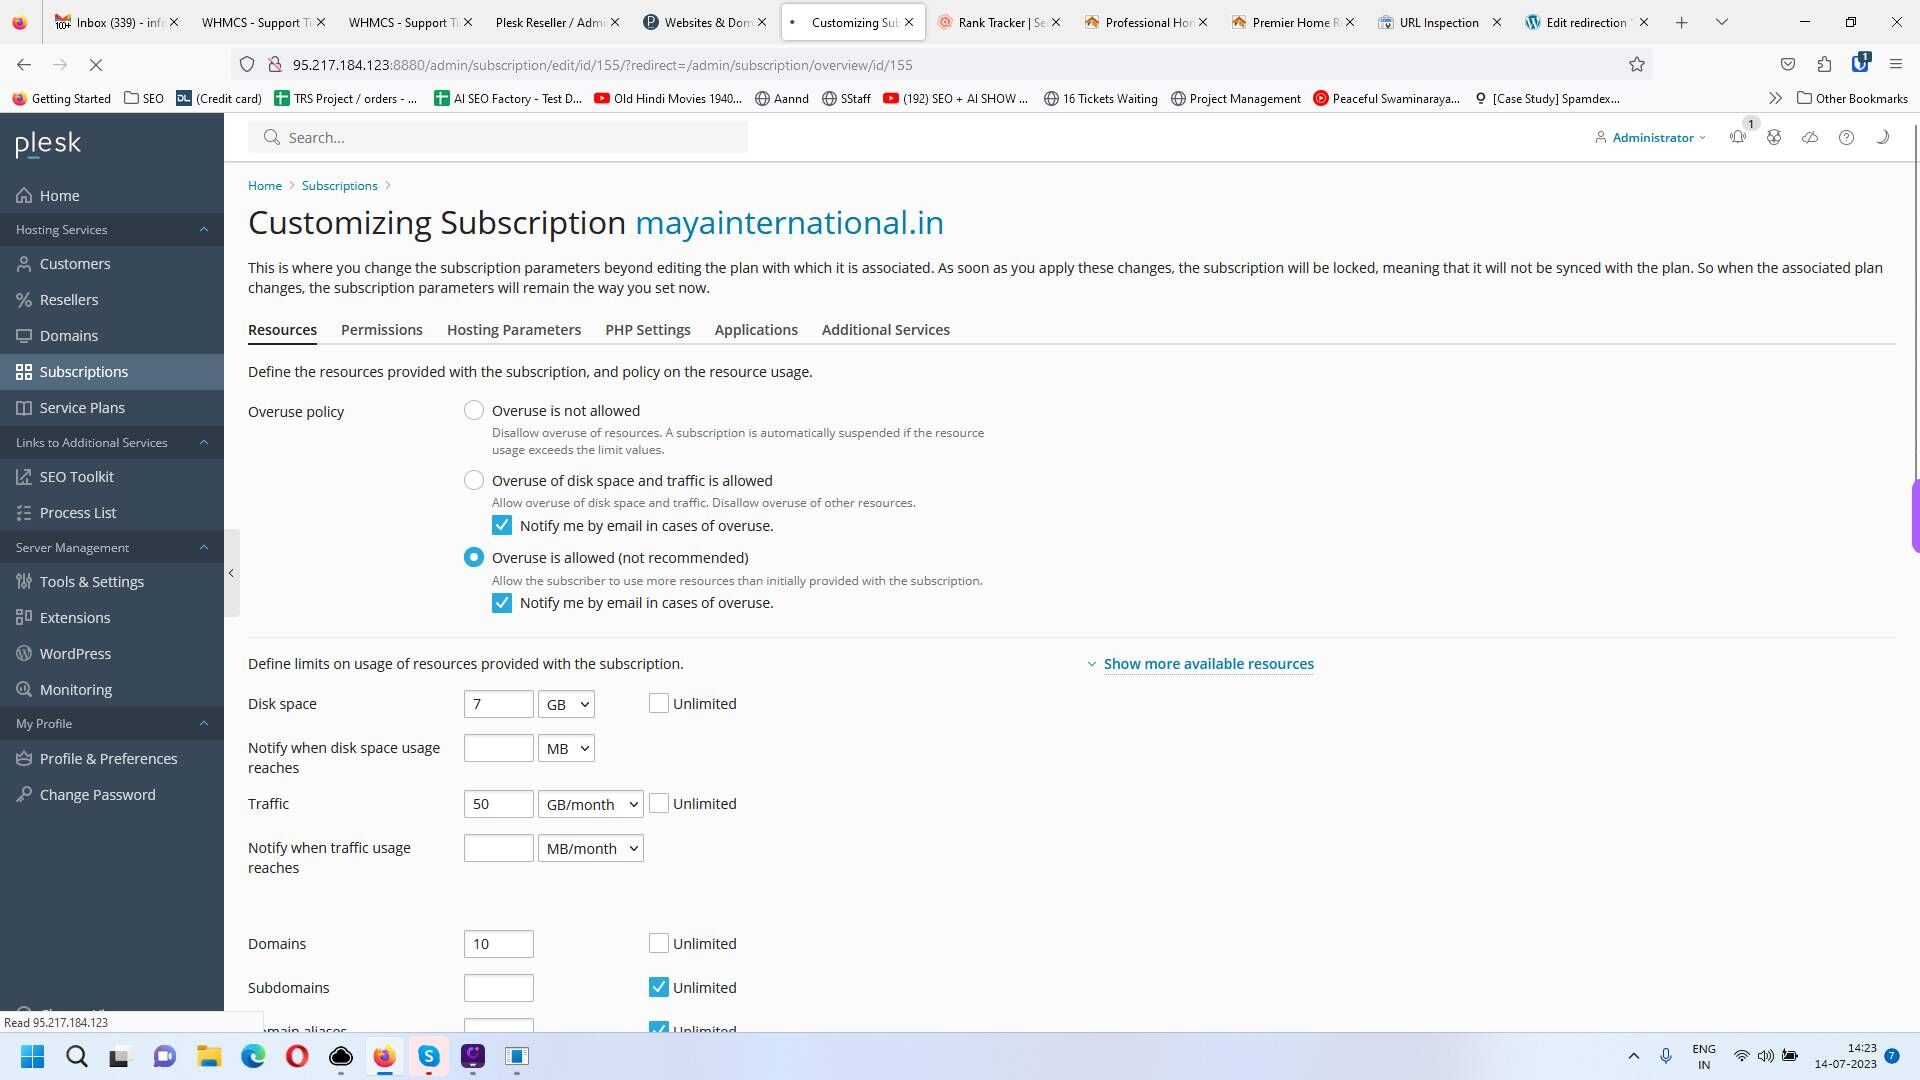Select the Resources tab
This screenshot has width=1920, height=1080.
282,330
